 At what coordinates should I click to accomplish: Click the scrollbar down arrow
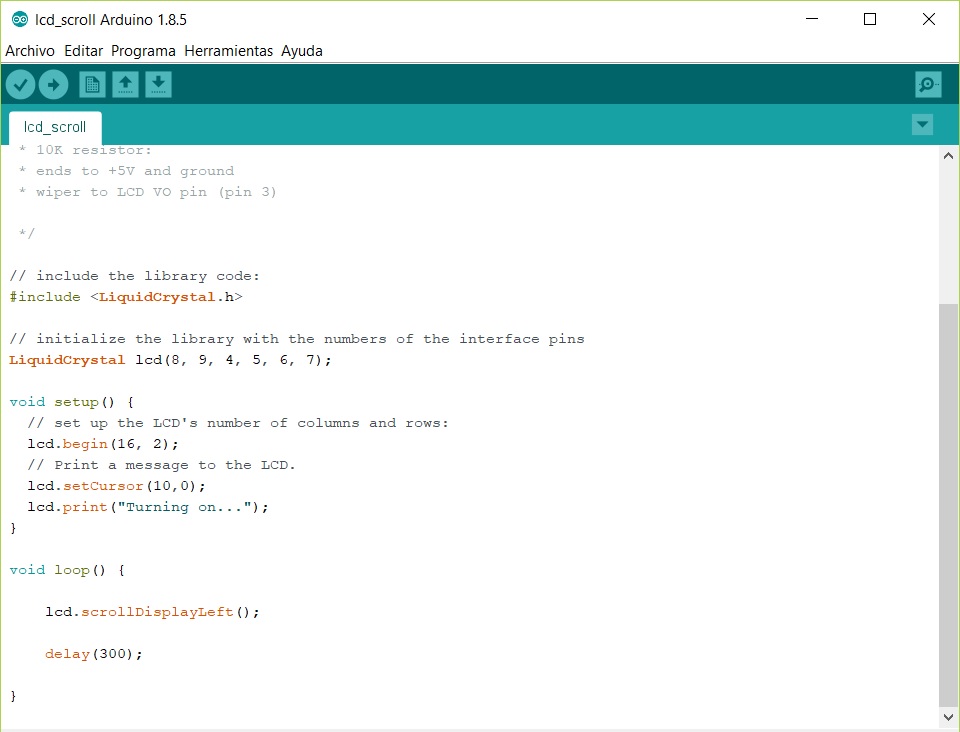click(948, 717)
